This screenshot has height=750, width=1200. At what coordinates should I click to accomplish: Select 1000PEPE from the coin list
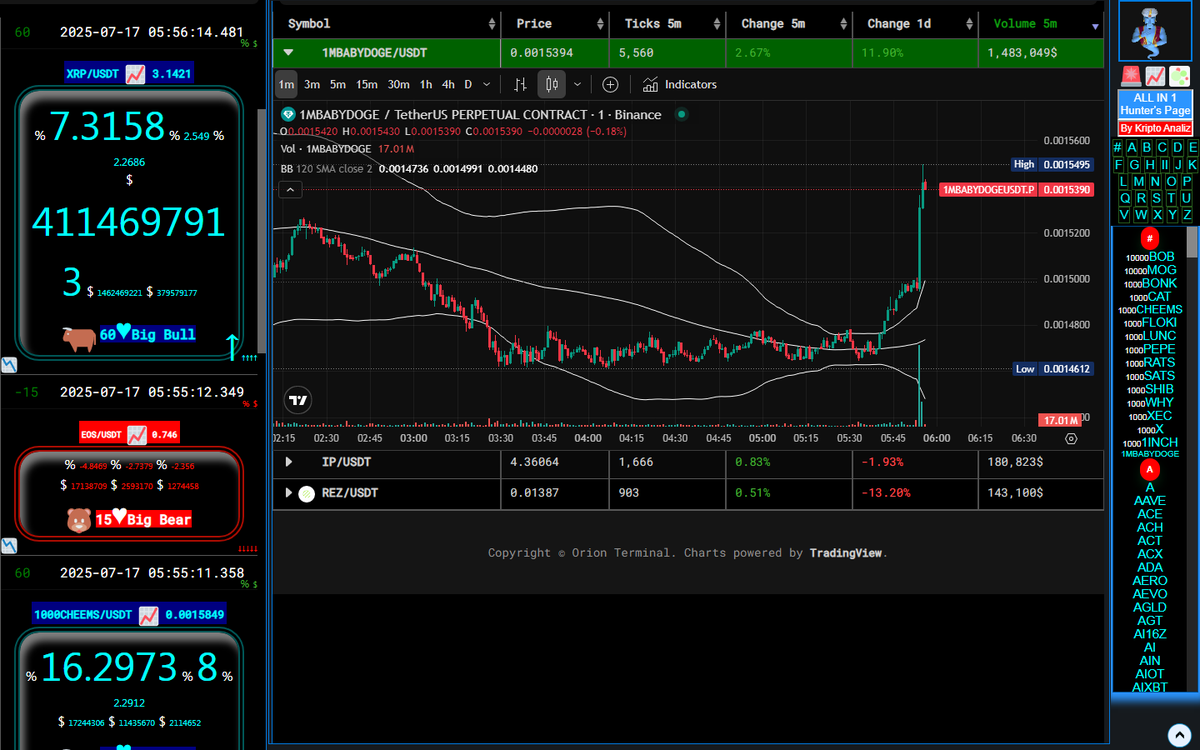(x=1150, y=349)
